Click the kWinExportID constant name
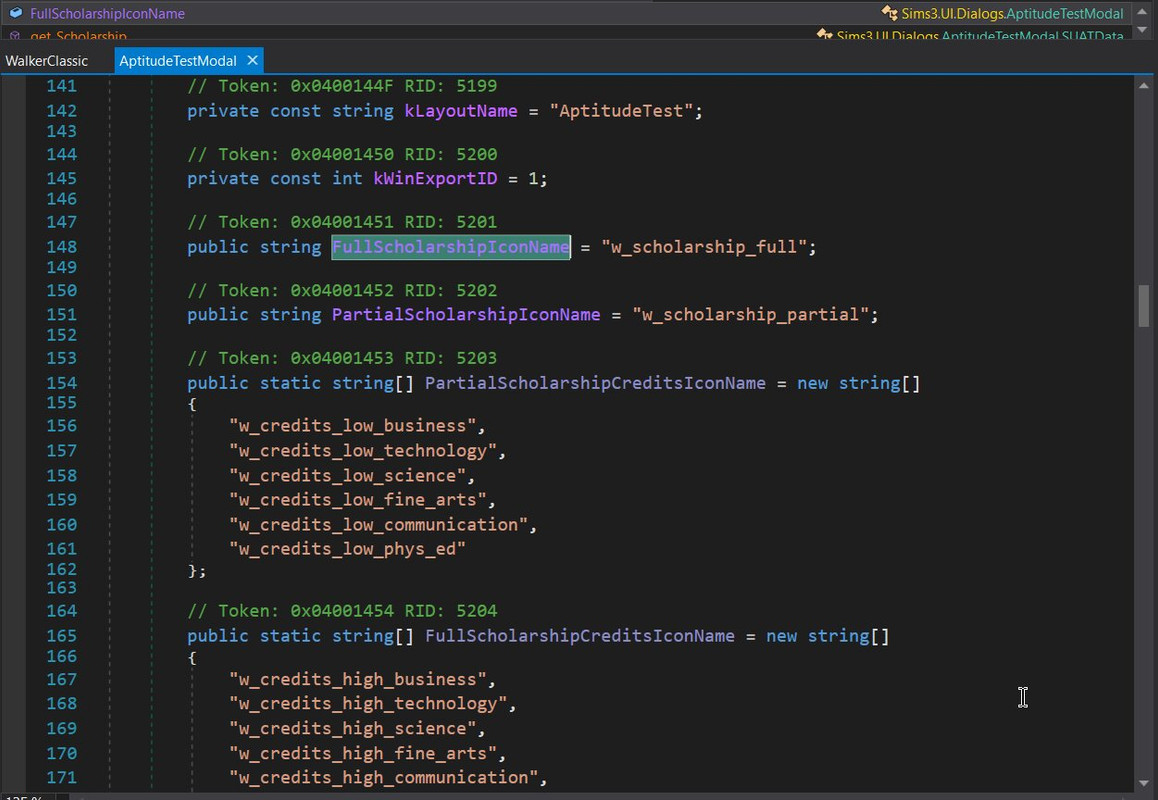1158x800 pixels. [435, 179]
